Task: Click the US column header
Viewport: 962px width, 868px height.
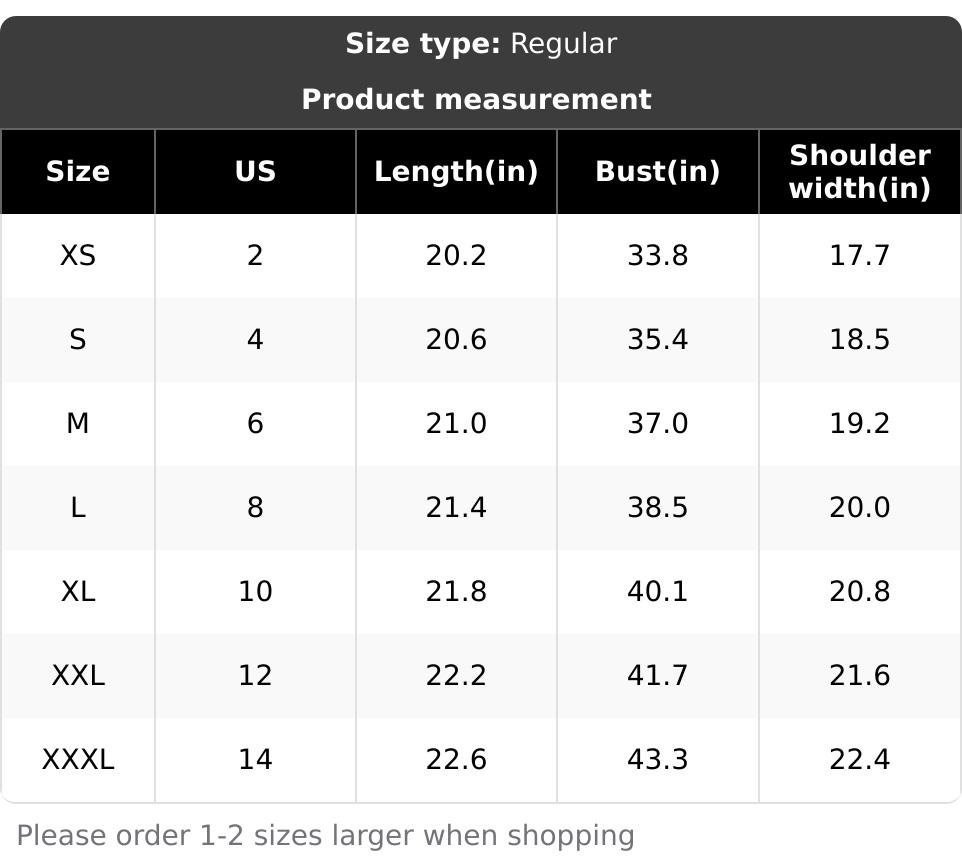Action: (x=255, y=172)
